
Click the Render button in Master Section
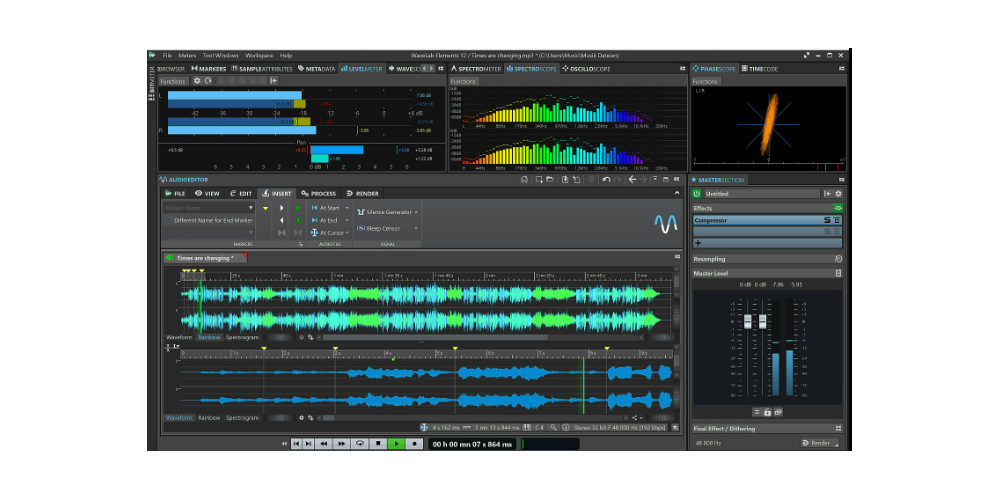click(820, 443)
